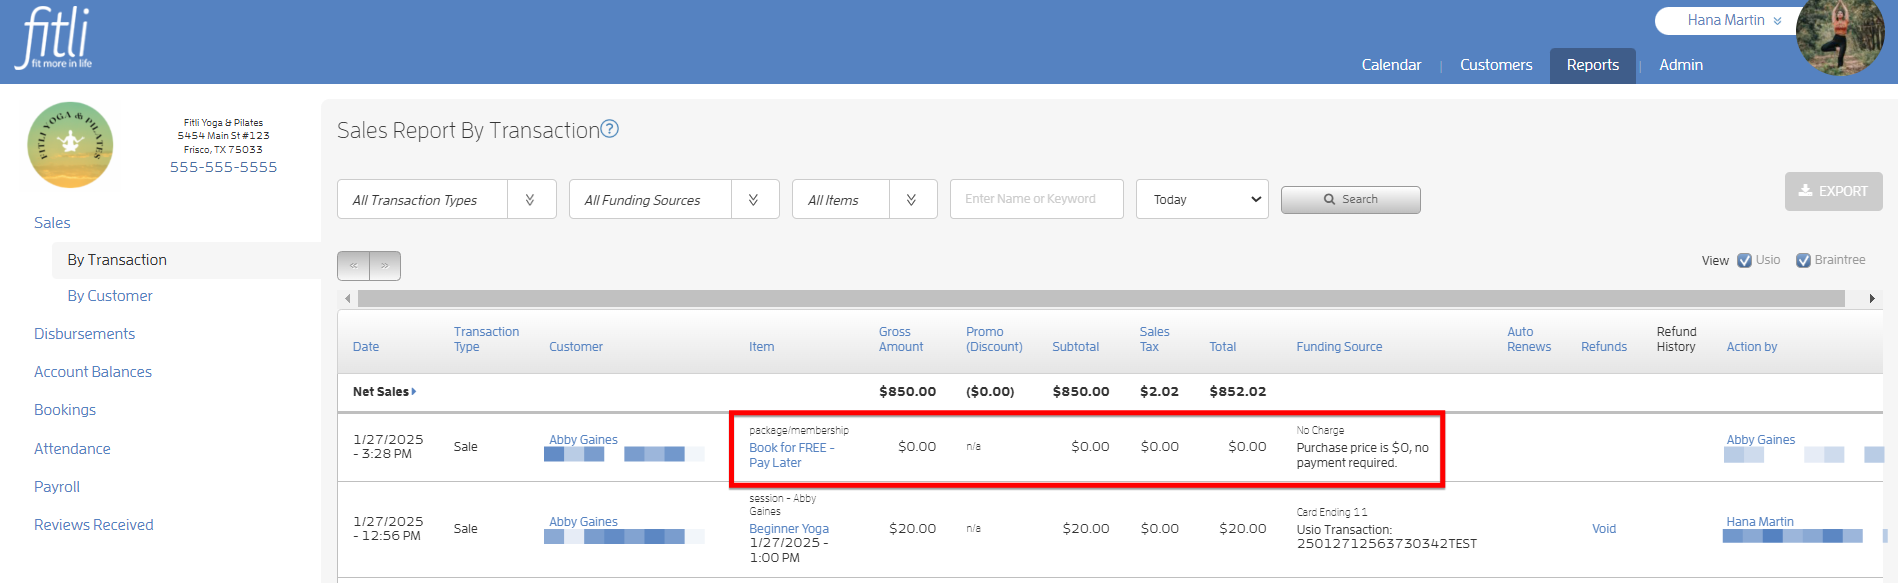Click Hana Martin's profile photo
1898x583 pixels.
[x=1840, y=37]
